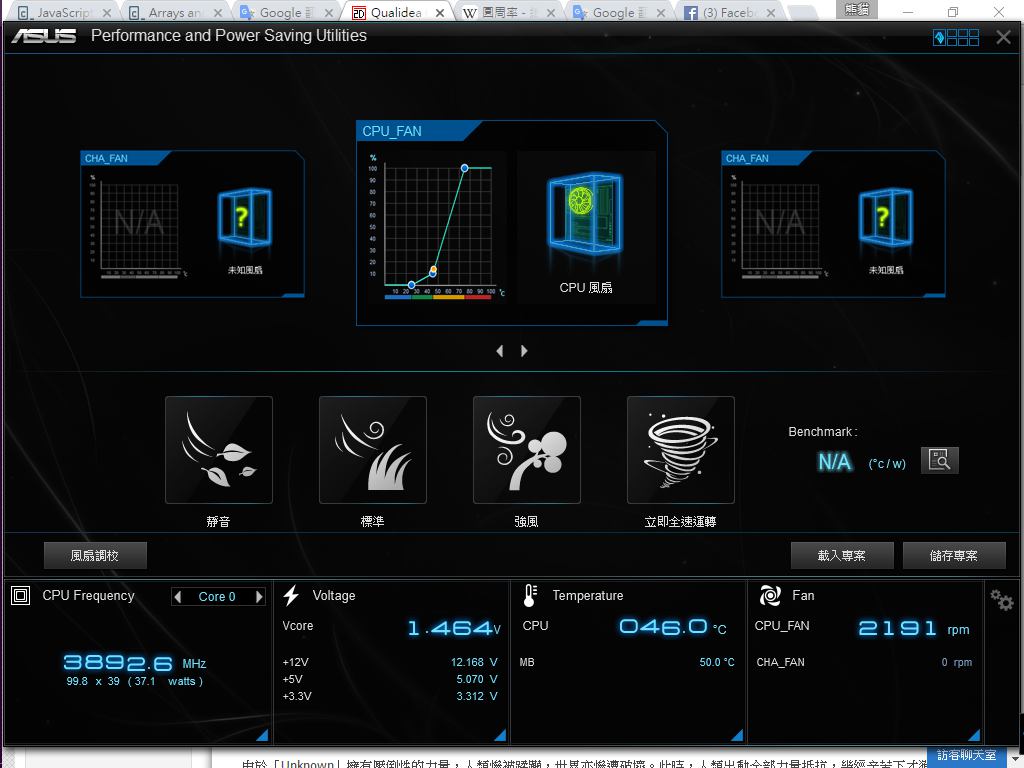This screenshot has height=768, width=1024.
Task: Go to next core with right arrow
Action: pyautogui.click(x=259, y=597)
